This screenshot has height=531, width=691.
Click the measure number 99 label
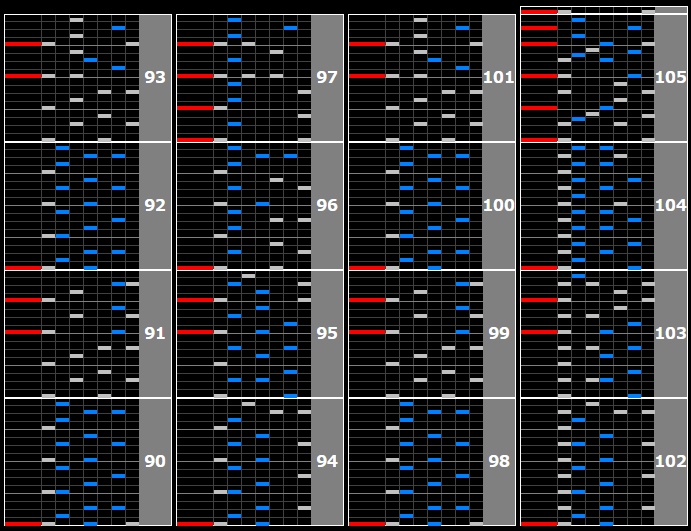click(x=499, y=333)
